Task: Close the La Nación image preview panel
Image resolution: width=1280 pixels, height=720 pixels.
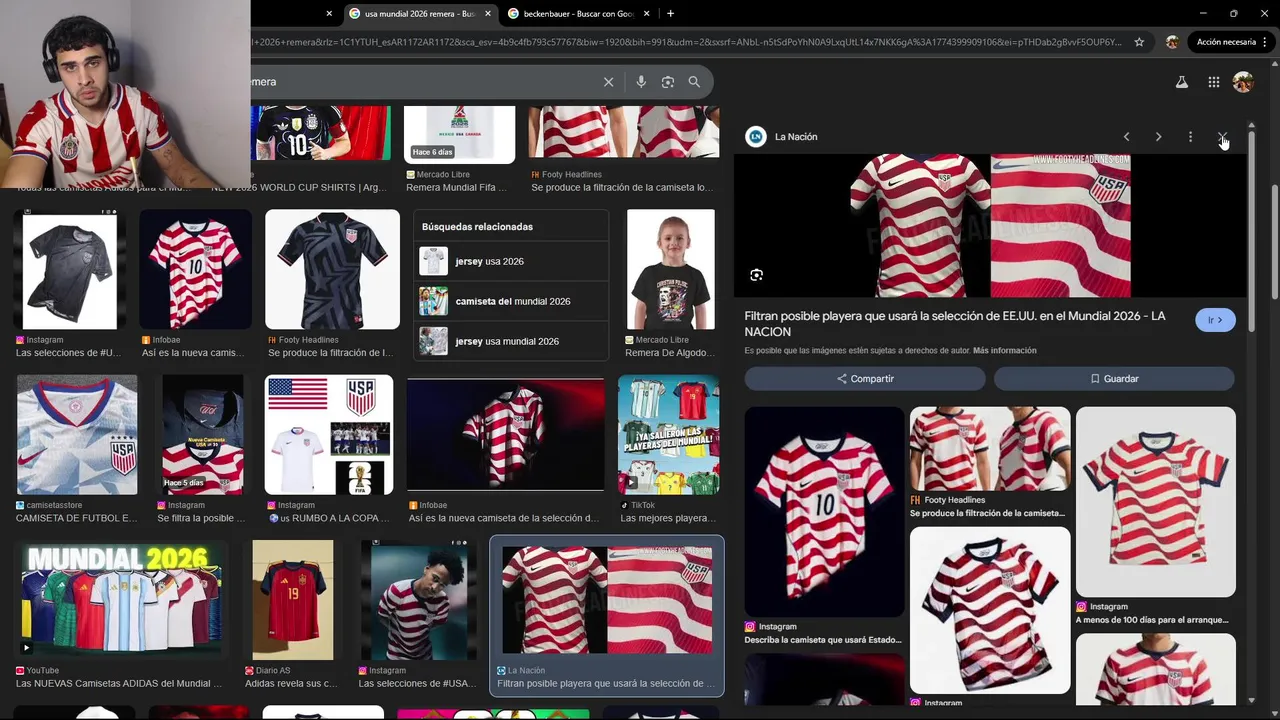Action: (1222, 137)
